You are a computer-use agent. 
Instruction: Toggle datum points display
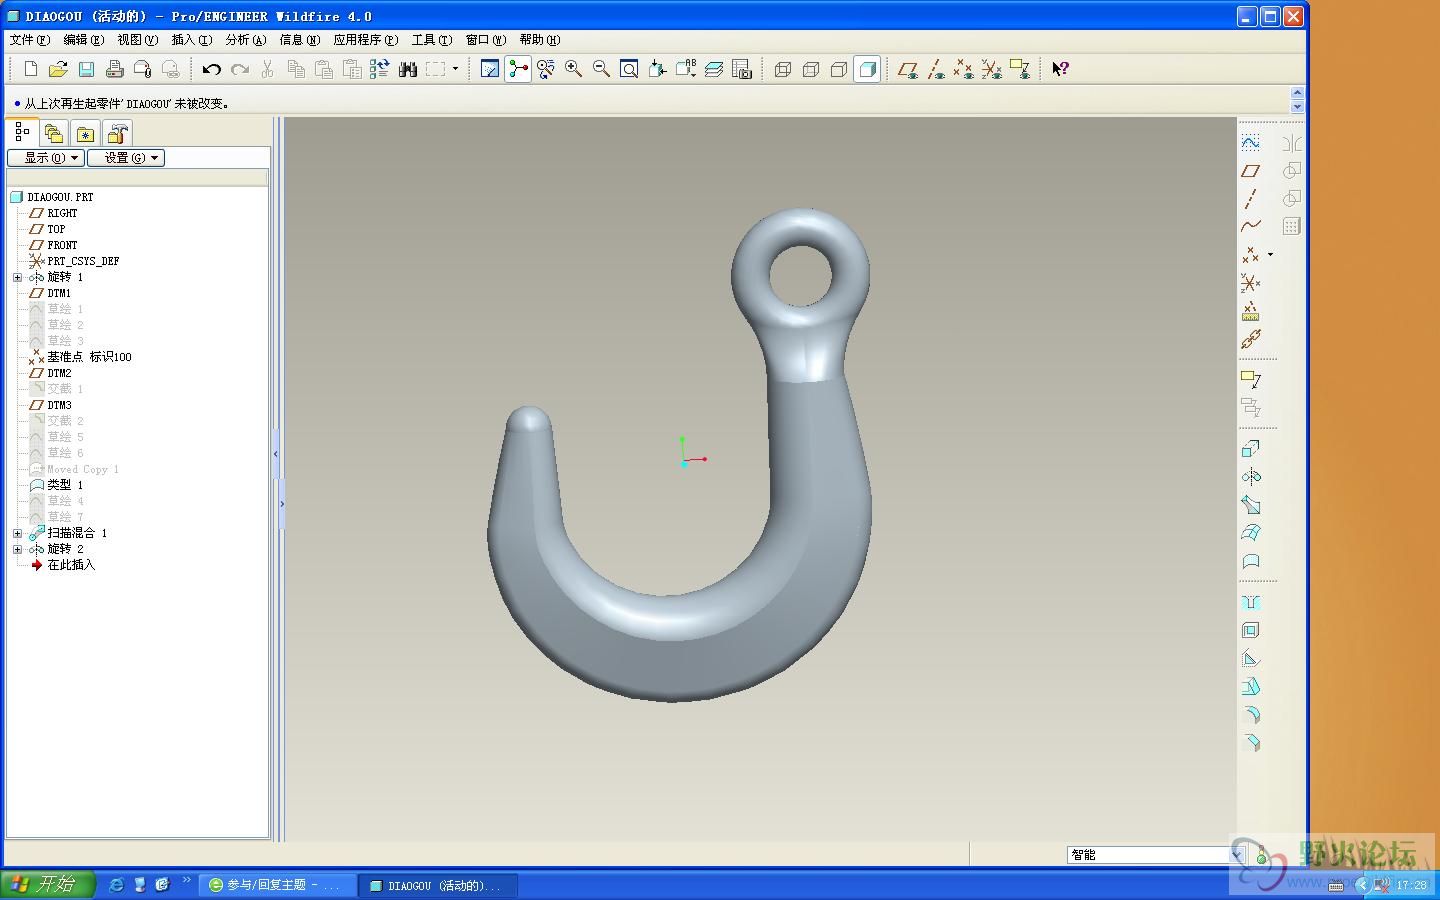coord(964,69)
